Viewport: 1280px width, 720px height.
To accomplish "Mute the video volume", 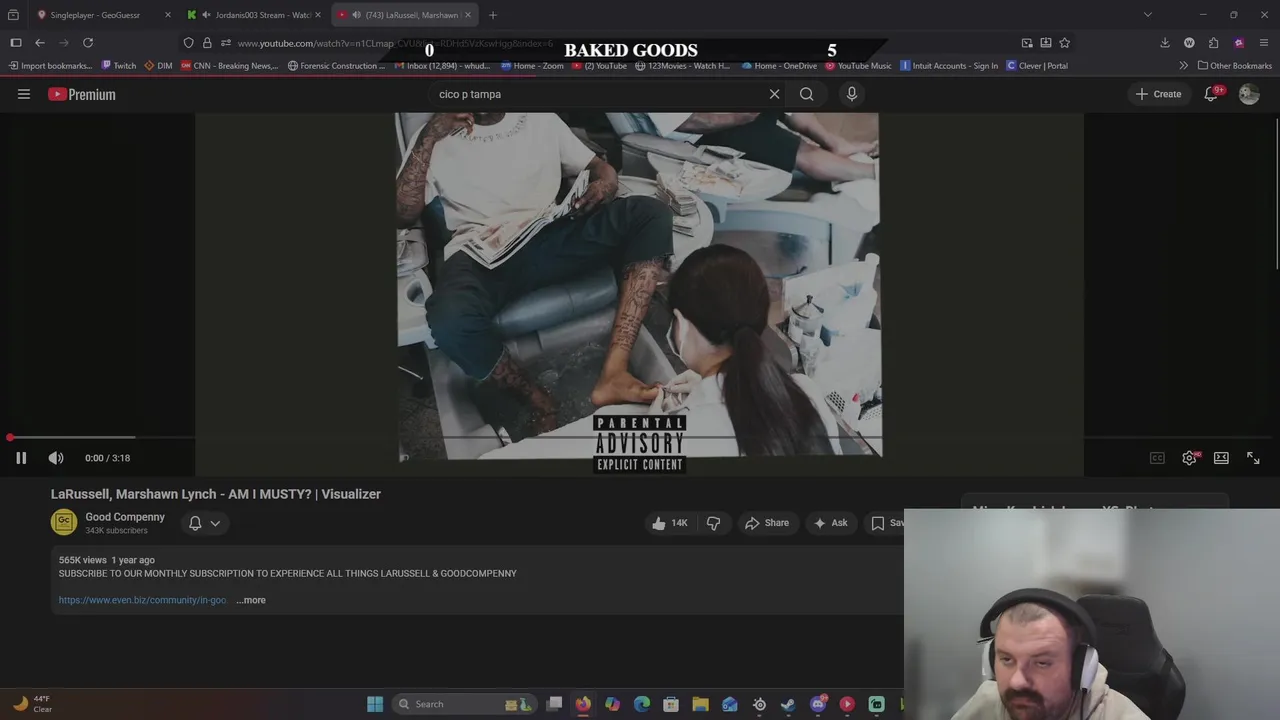I will pos(56,458).
